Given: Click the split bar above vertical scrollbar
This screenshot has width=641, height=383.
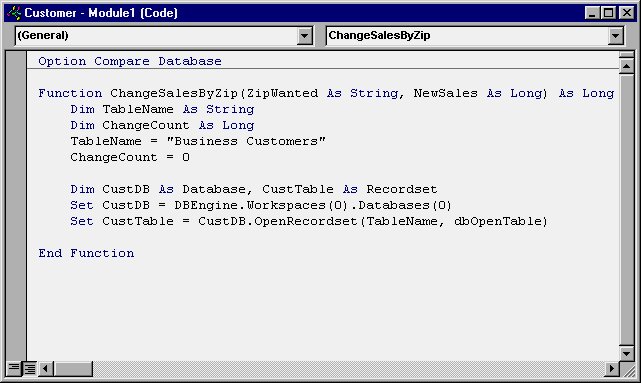Looking at the screenshot, I should click(627, 55).
